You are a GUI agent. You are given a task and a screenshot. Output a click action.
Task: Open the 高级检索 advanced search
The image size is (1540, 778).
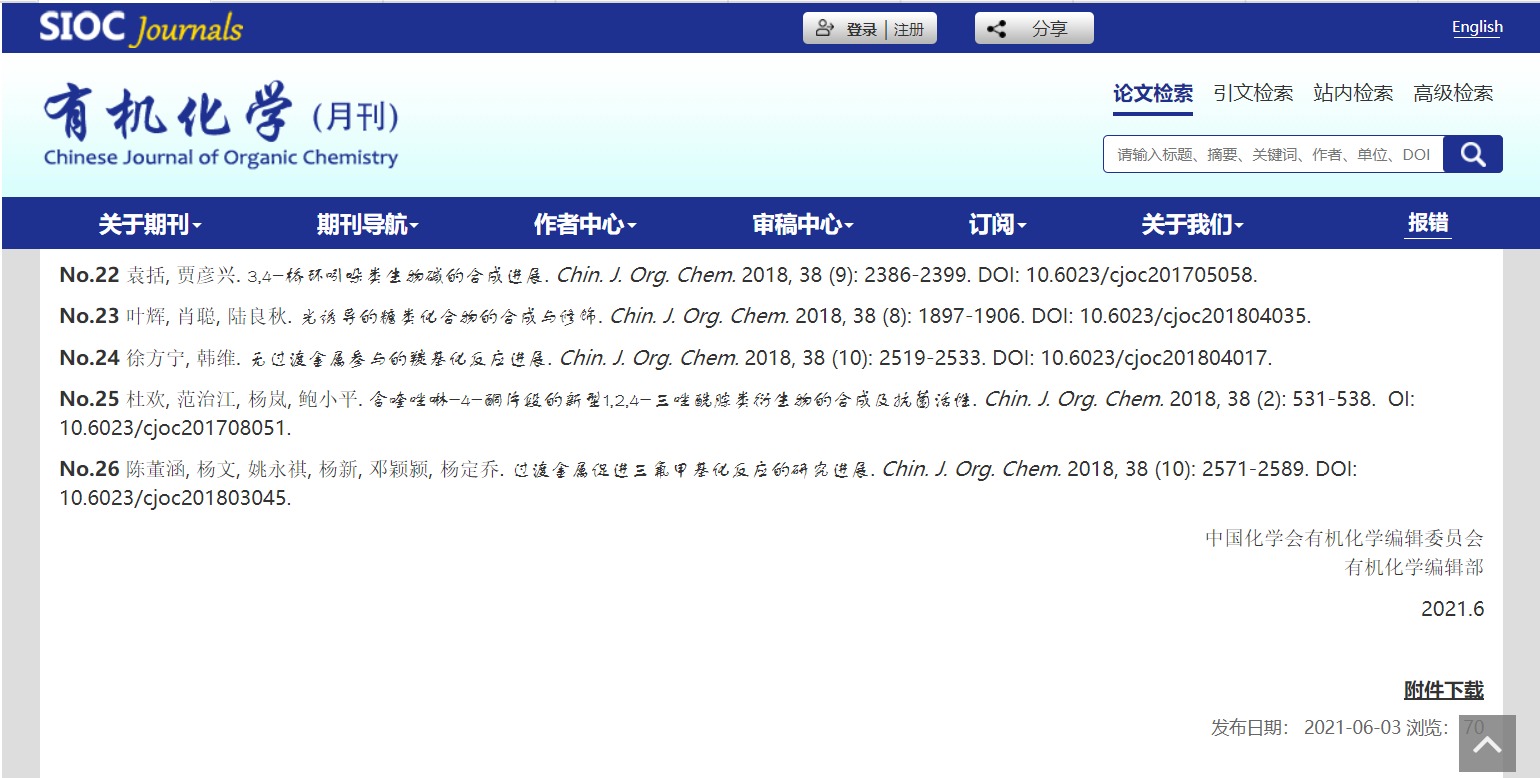[x=1452, y=94]
